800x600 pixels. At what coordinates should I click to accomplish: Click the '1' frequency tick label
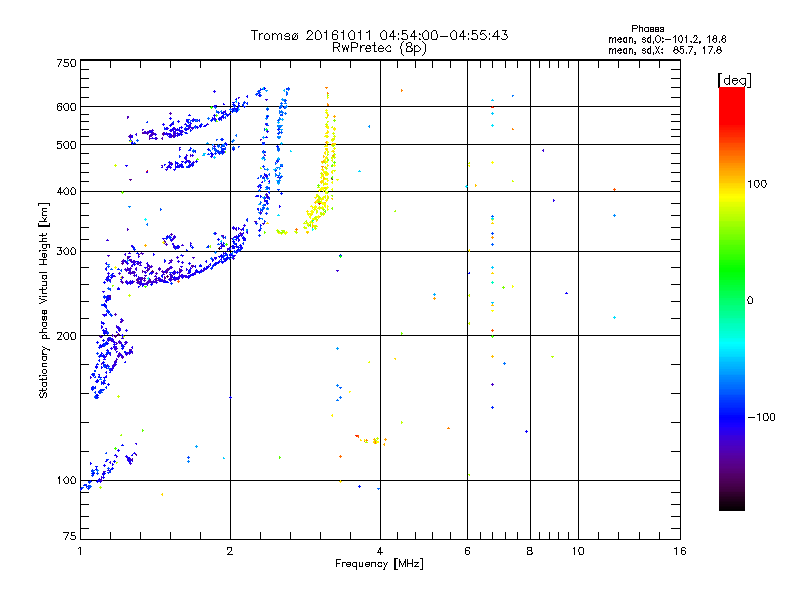click(80, 551)
